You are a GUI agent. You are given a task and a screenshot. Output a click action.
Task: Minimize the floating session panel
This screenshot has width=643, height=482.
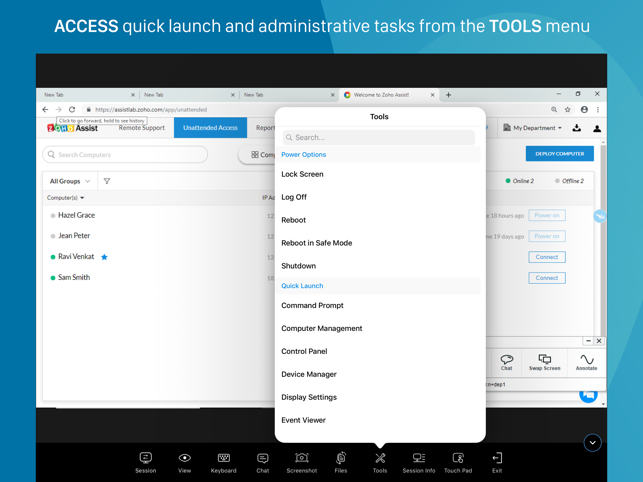pyautogui.click(x=588, y=340)
